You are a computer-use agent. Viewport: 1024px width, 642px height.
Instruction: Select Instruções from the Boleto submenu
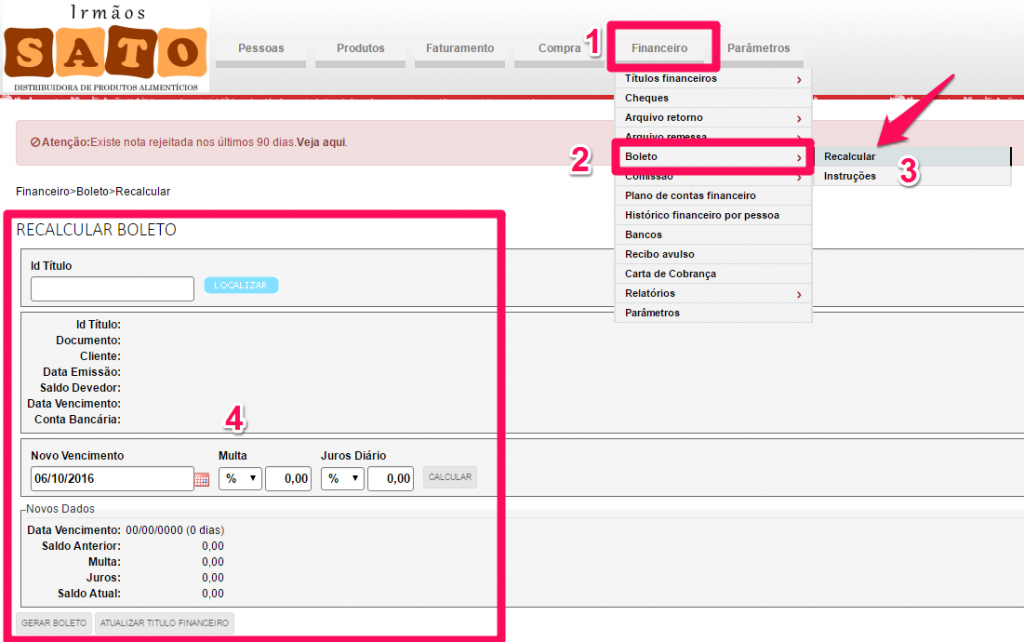point(850,176)
